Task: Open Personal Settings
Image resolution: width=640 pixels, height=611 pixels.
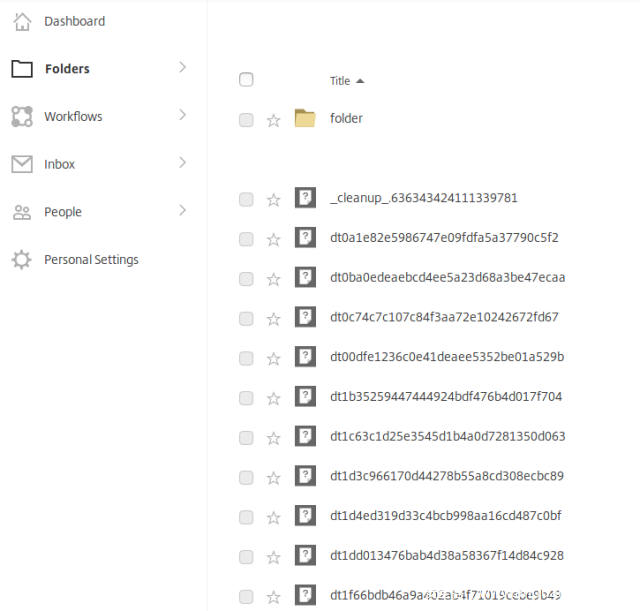Action: [x=91, y=260]
